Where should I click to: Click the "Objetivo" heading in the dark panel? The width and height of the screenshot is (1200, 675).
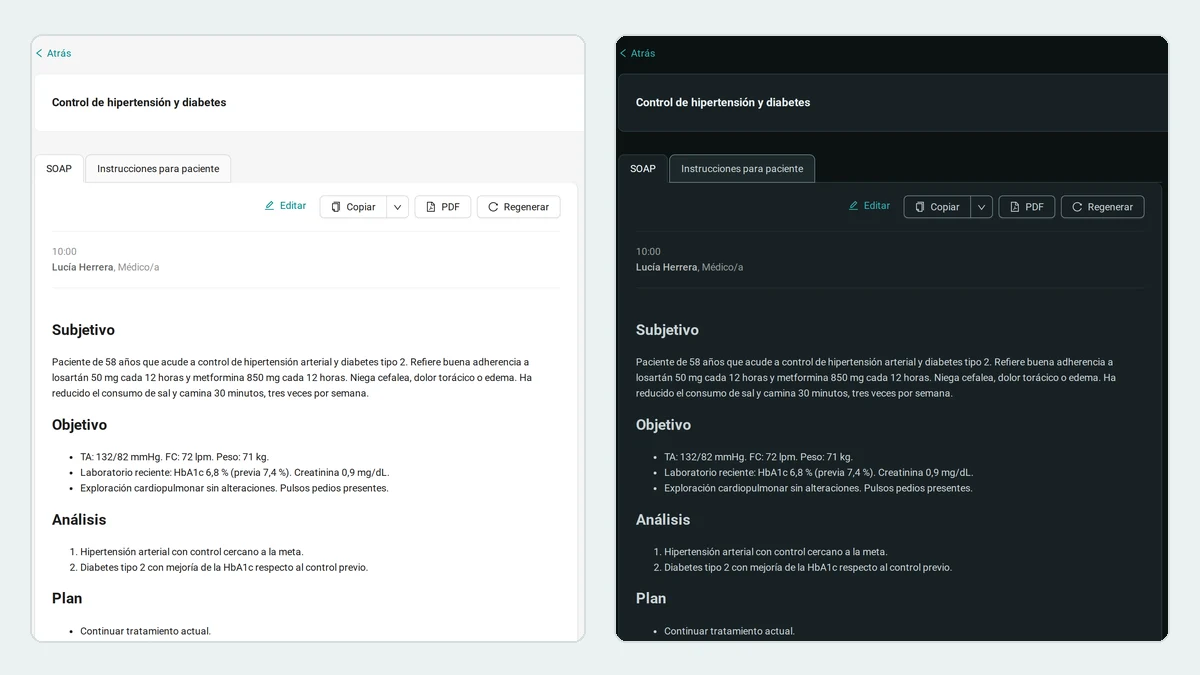tap(663, 425)
